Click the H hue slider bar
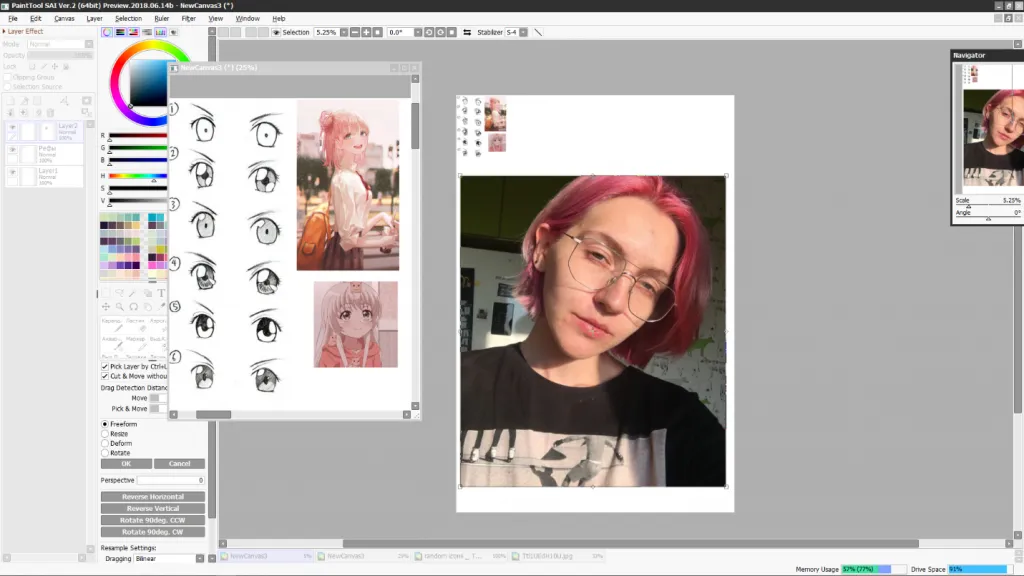The width and height of the screenshot is (1024, 576). point(137,176)
